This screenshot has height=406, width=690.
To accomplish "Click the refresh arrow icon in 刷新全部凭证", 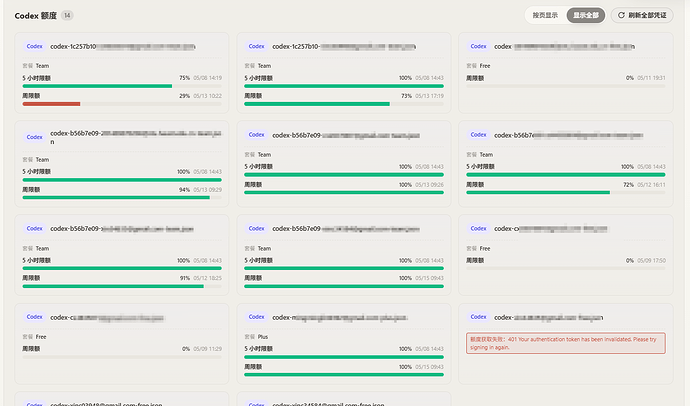I will click(x=621, y=15).
